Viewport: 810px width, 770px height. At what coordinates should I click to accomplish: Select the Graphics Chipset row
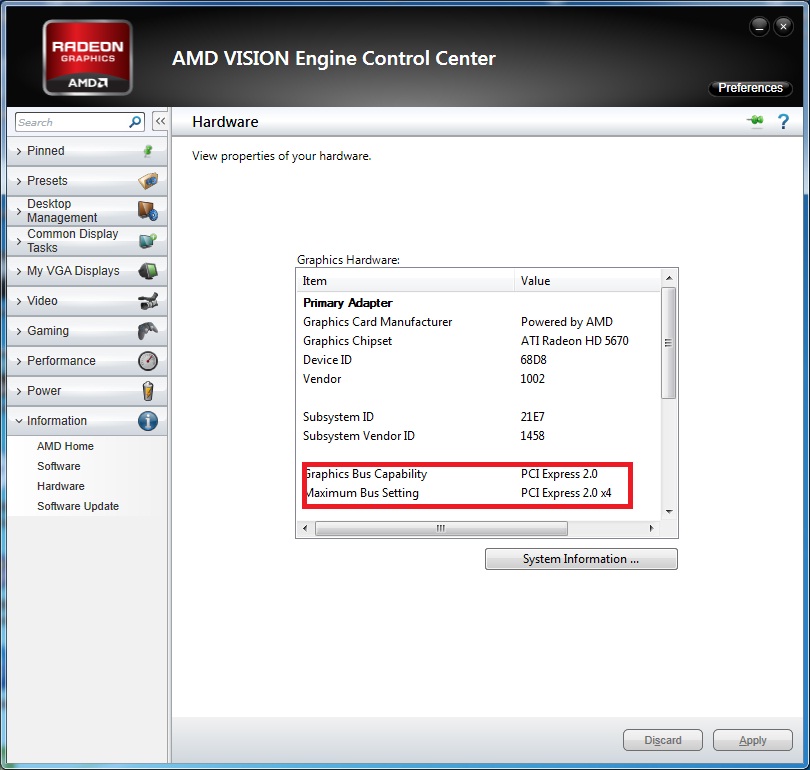pos(479,341)
